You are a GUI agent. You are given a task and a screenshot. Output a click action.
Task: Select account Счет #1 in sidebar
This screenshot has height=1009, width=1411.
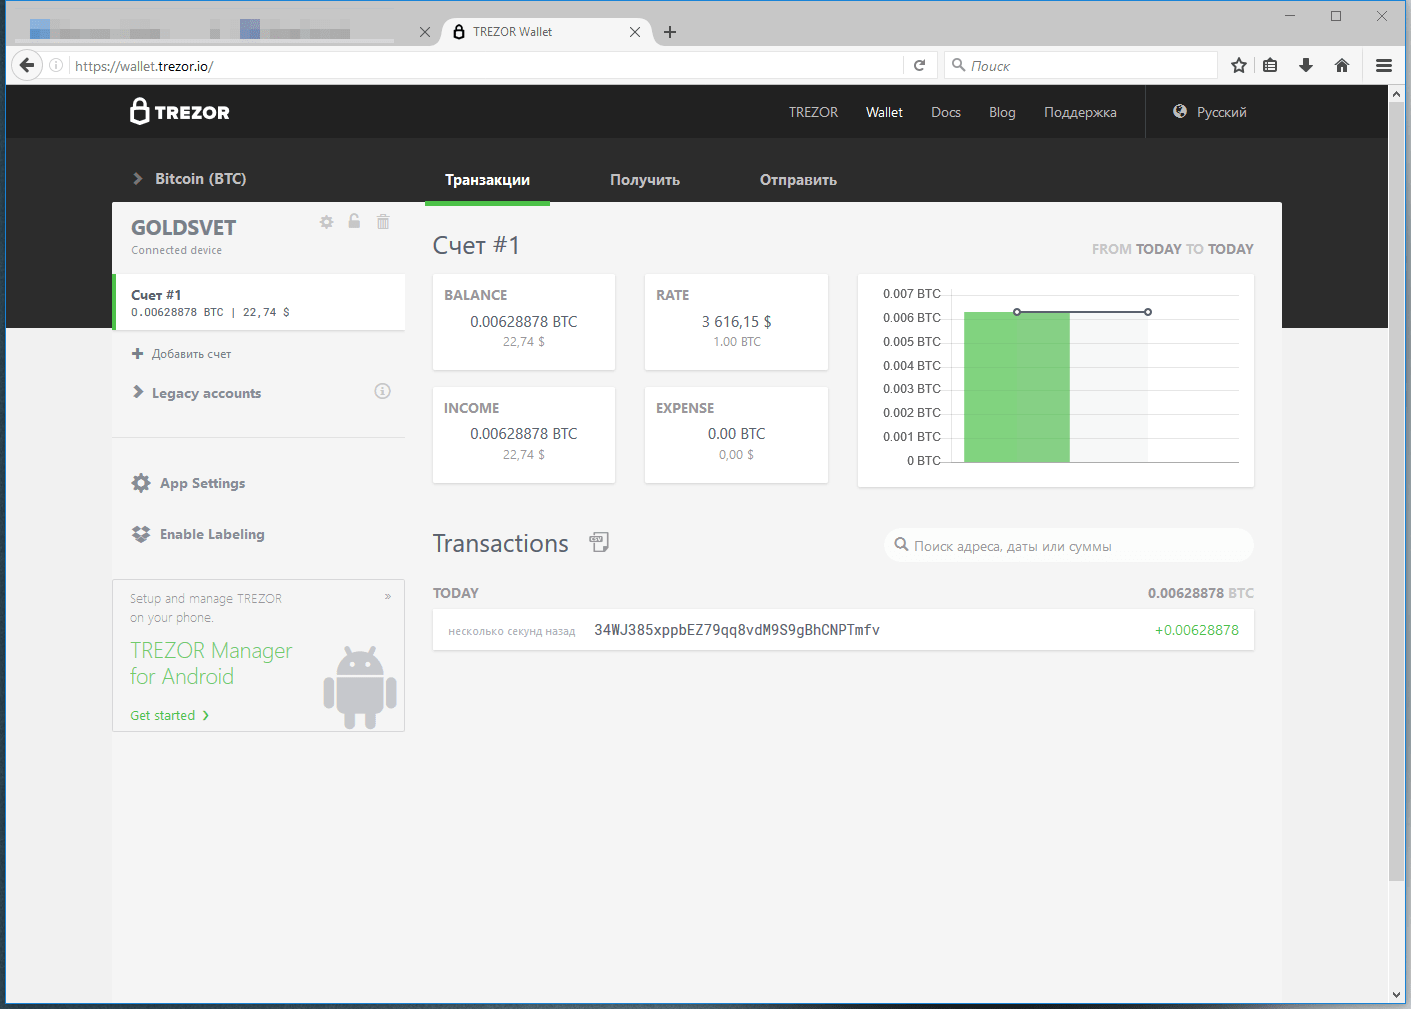click(x=259, y=302)
